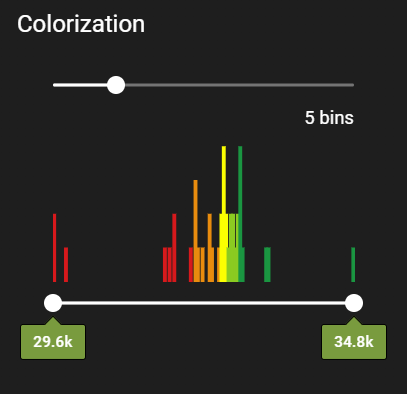Click the leftmost red histogram bar

tap(55, 248)
